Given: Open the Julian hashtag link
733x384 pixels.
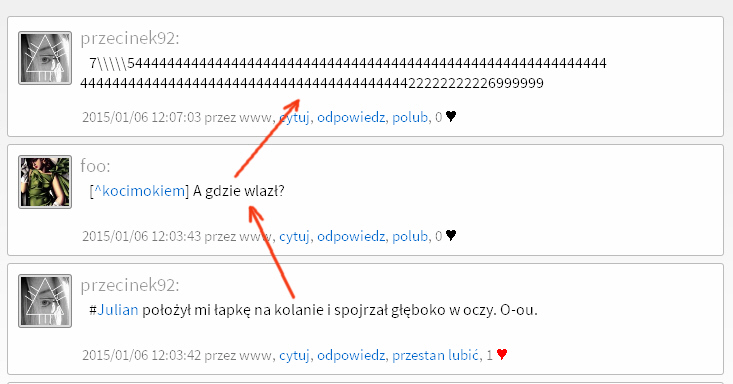Looking at the screenshot, I should click(x=118, y=310).
